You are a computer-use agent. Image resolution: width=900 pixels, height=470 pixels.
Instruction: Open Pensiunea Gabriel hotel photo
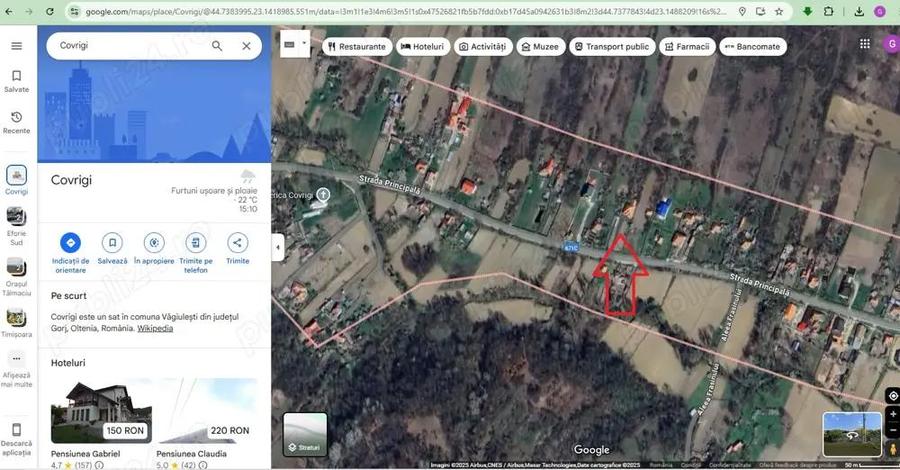pos(101,410)
